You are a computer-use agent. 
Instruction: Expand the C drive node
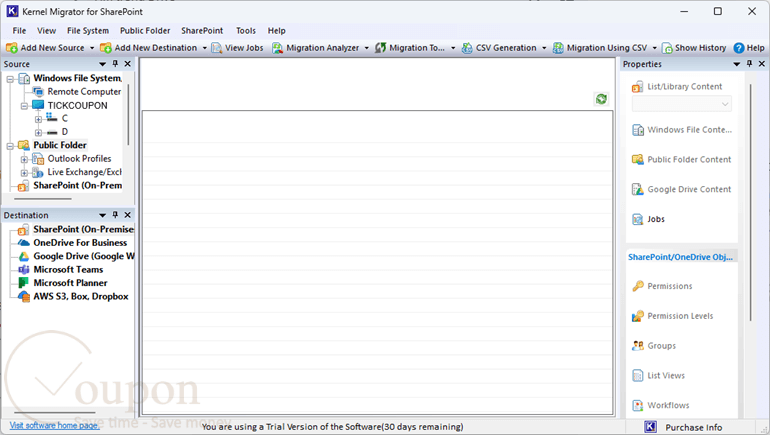38,119
